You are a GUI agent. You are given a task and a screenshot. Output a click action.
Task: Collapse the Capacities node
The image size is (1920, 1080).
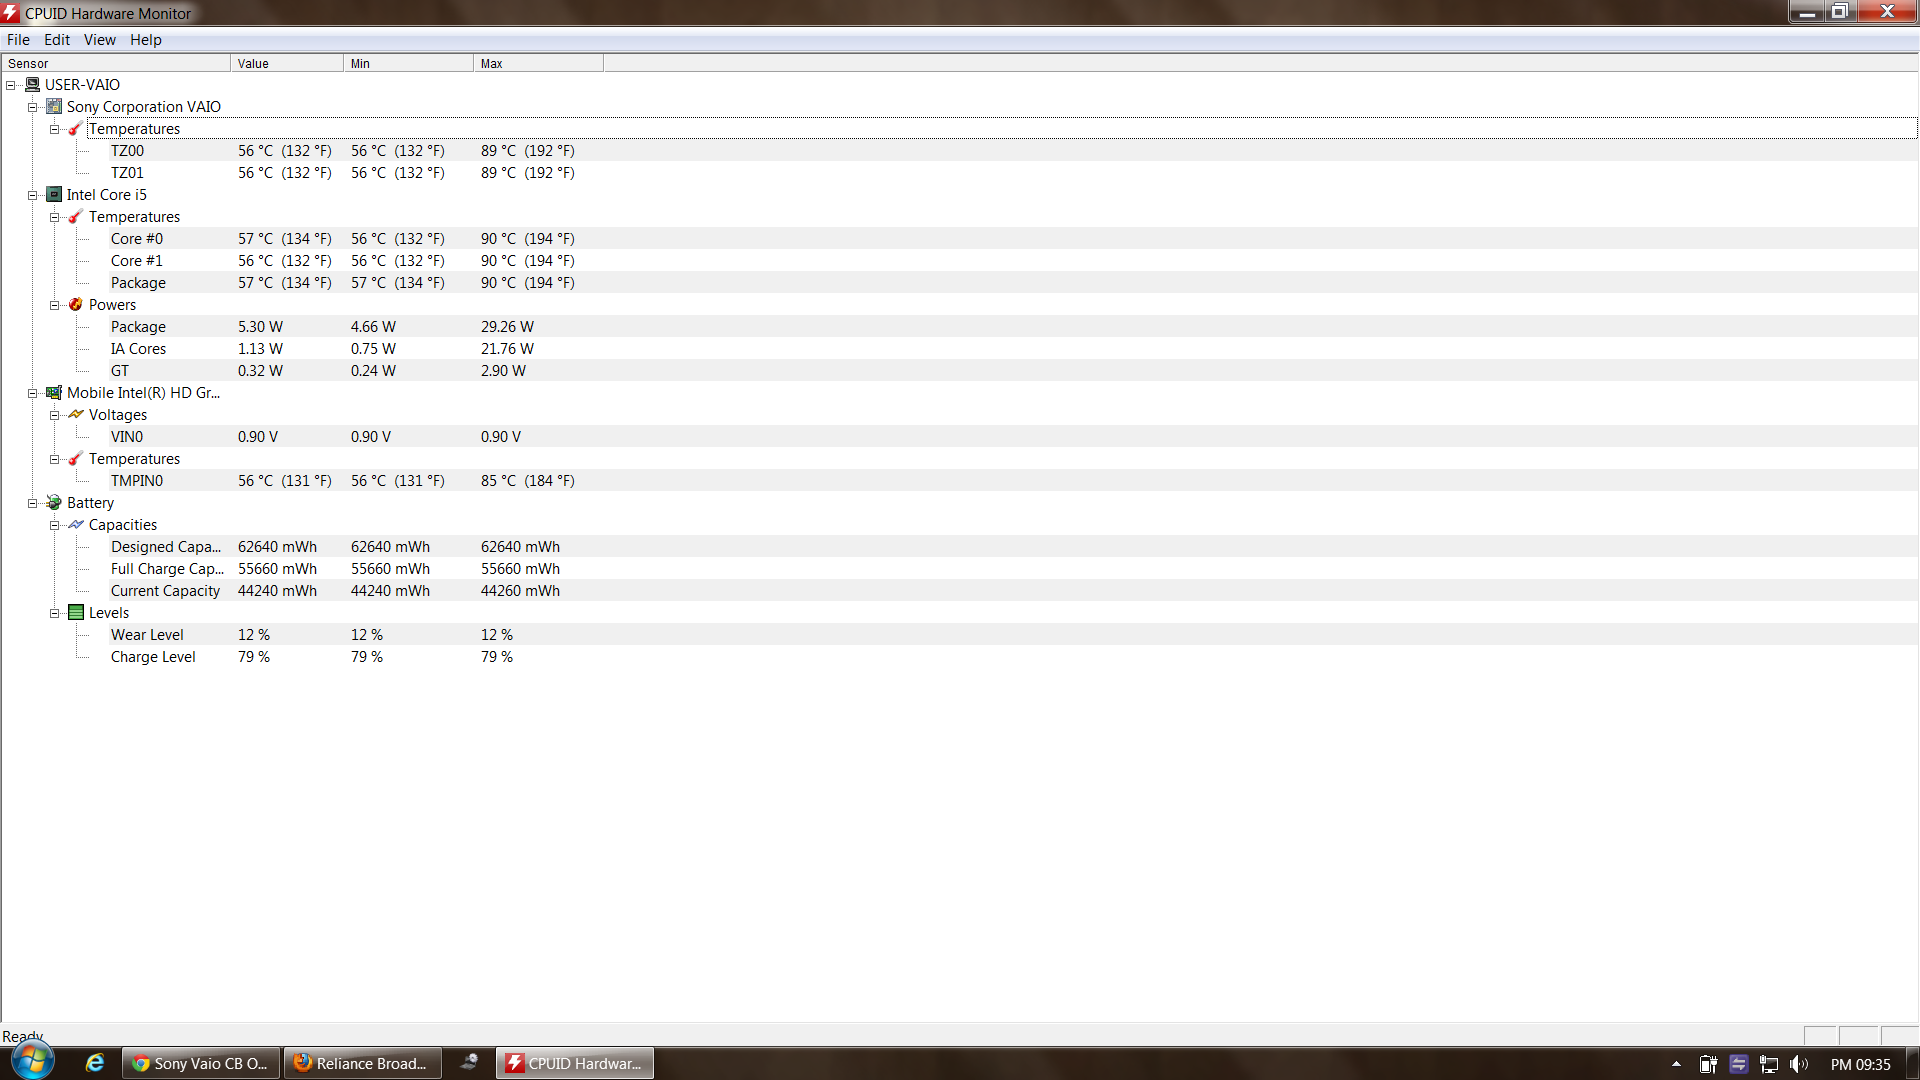pyautogui.click(x=55, y=525)
